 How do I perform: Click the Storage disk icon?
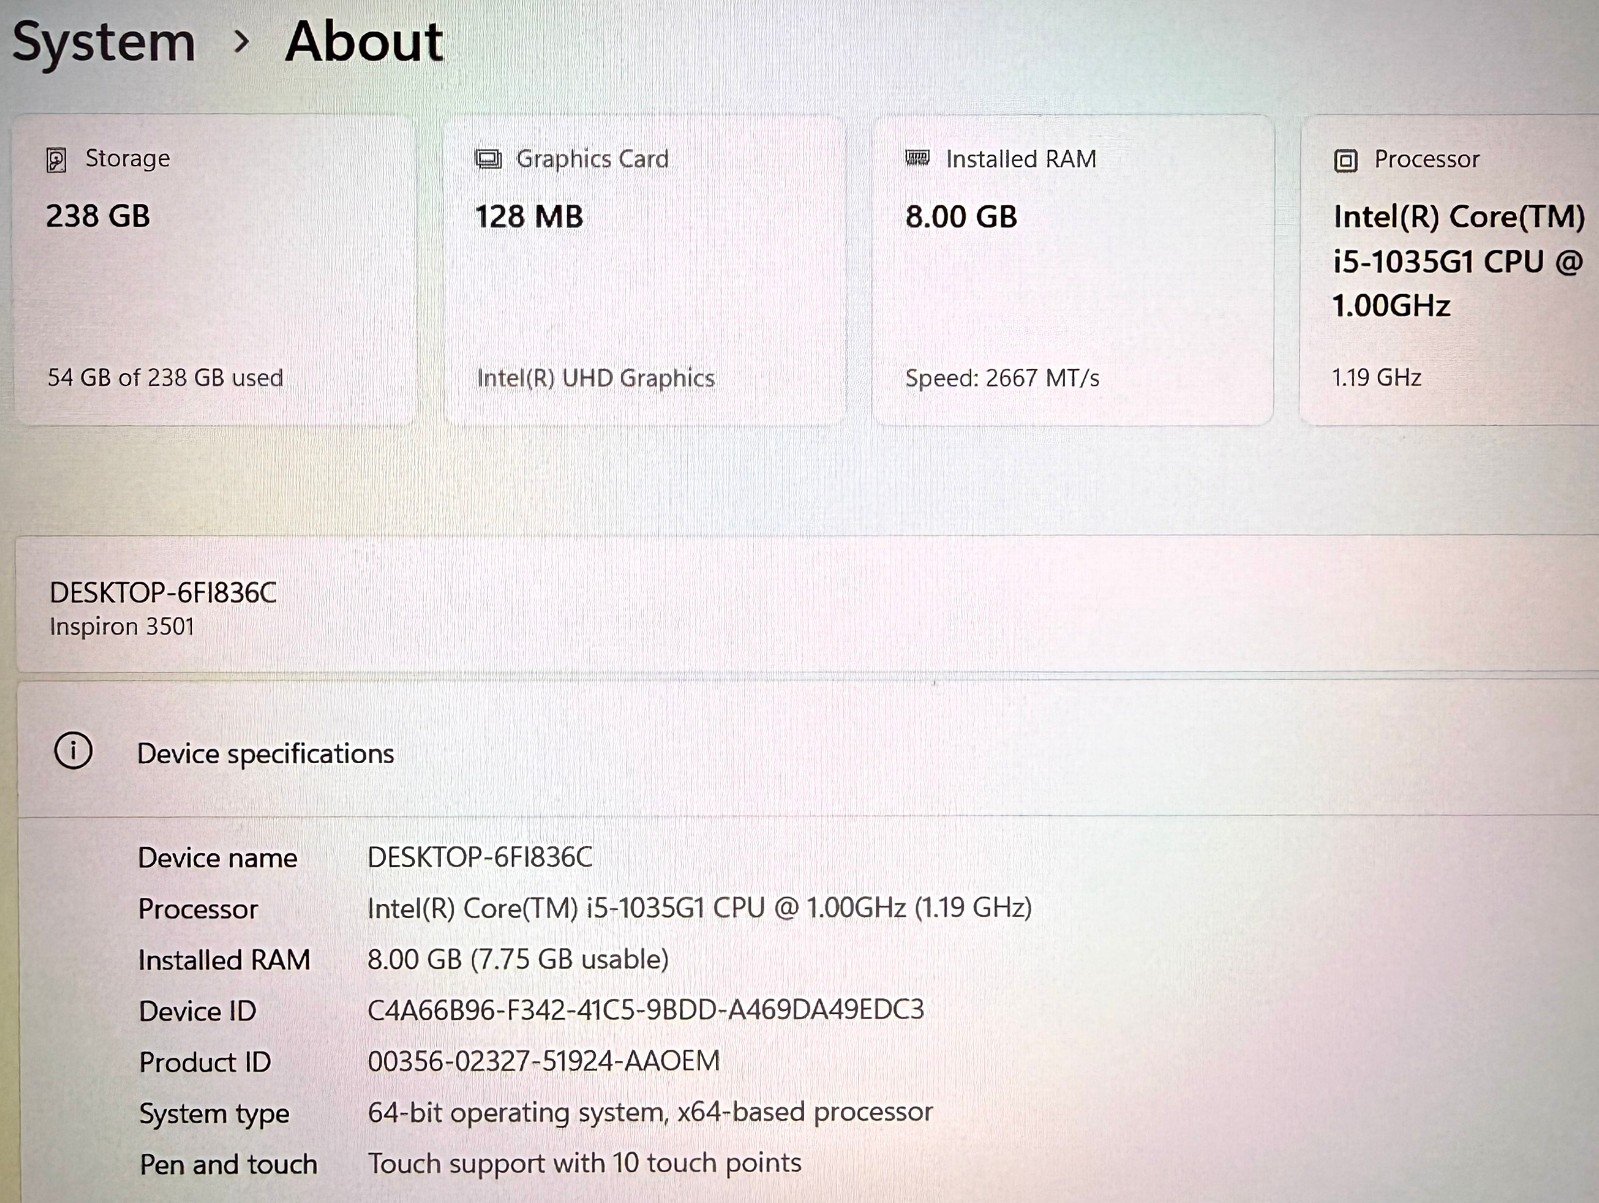[x=57, y=160]
